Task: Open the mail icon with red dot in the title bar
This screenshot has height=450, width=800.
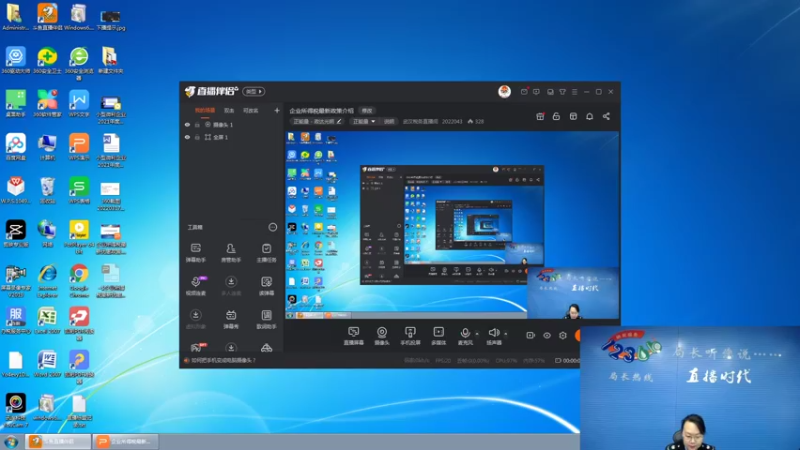Action: pyautogui.click(x=524, y=92)
